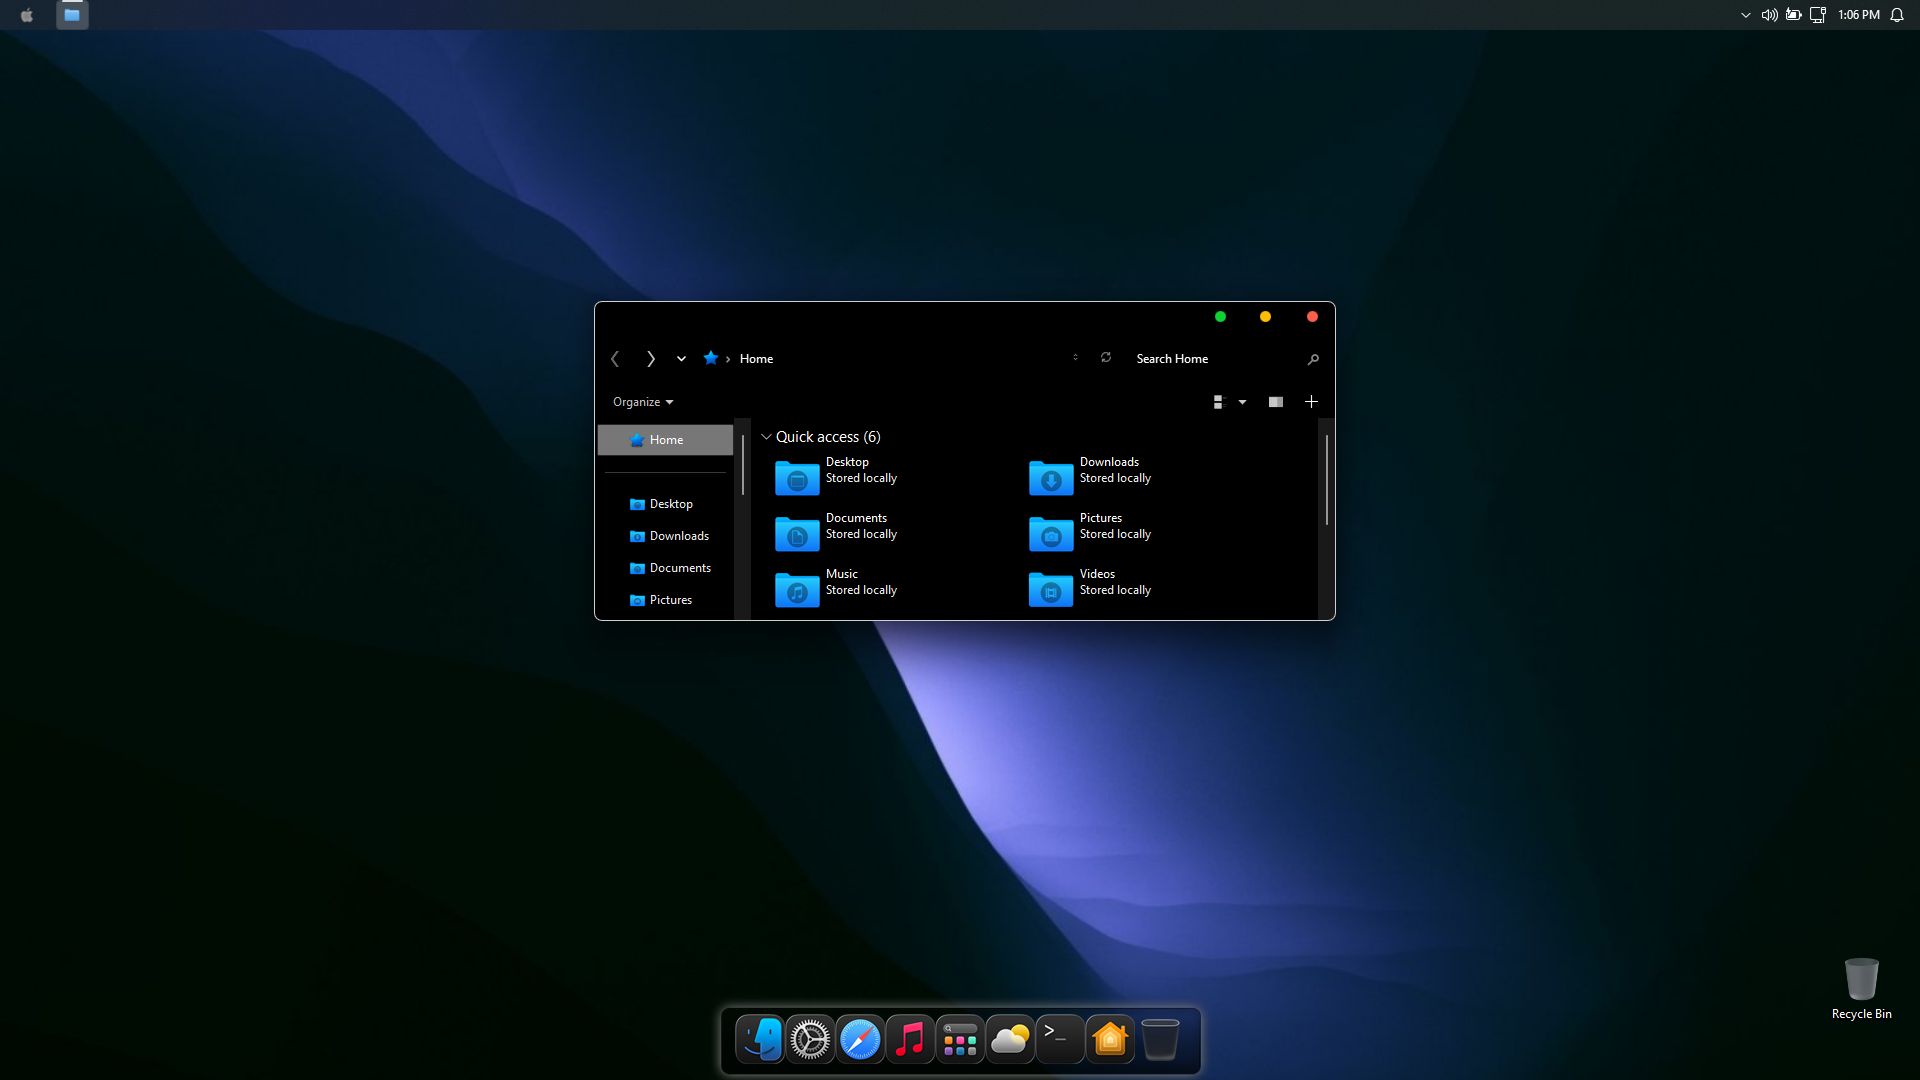Viewport: 1920px width, 1080px height.
Task: Click the search magnifier icon
Action: [x=1313, y=359]
